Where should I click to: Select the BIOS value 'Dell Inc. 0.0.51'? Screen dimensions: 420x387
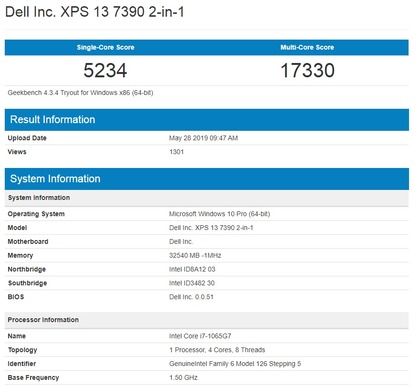click(191, 297)
